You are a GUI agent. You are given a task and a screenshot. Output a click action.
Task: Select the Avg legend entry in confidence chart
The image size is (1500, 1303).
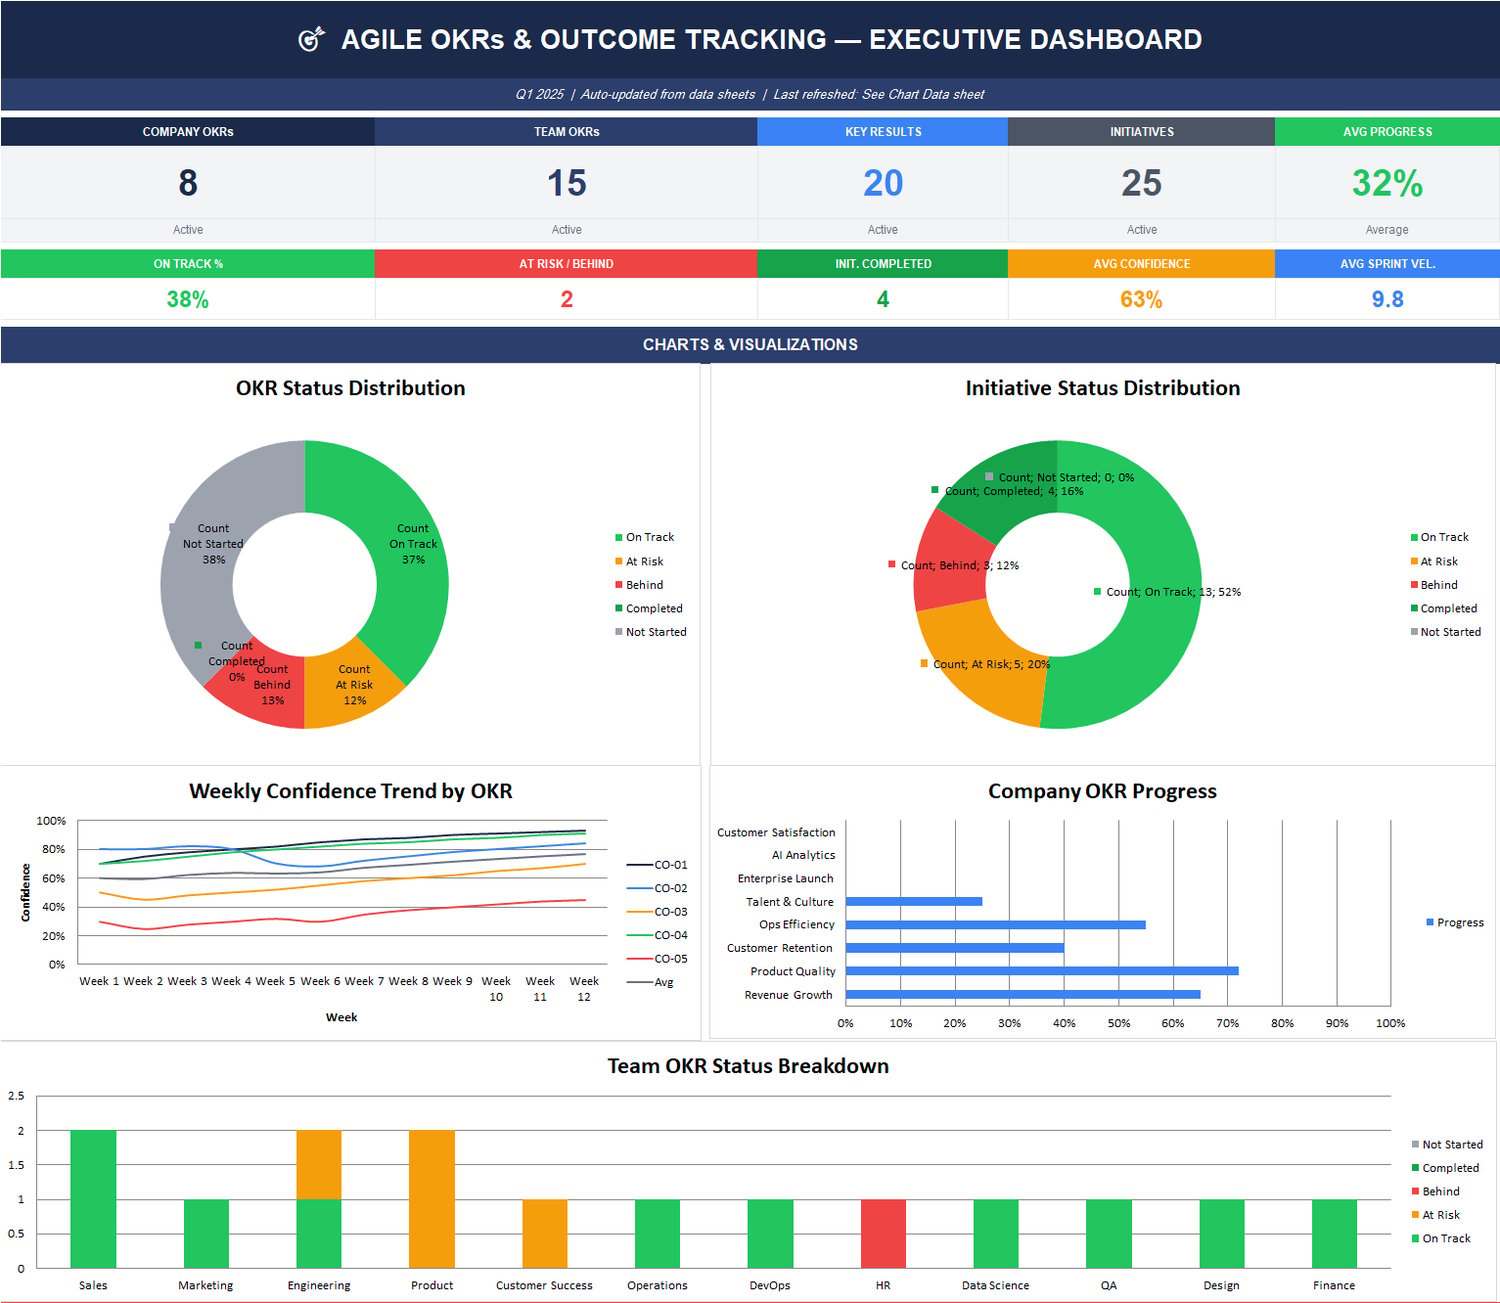pos(650,982)
